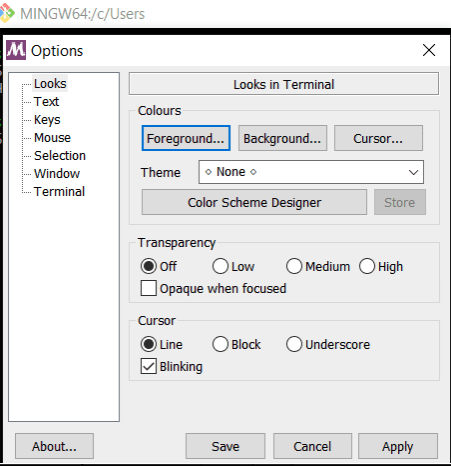The width and height of the screenshot is (451, 466).
Task: Switch to the Keys category
Action: [x=47, y=119]
